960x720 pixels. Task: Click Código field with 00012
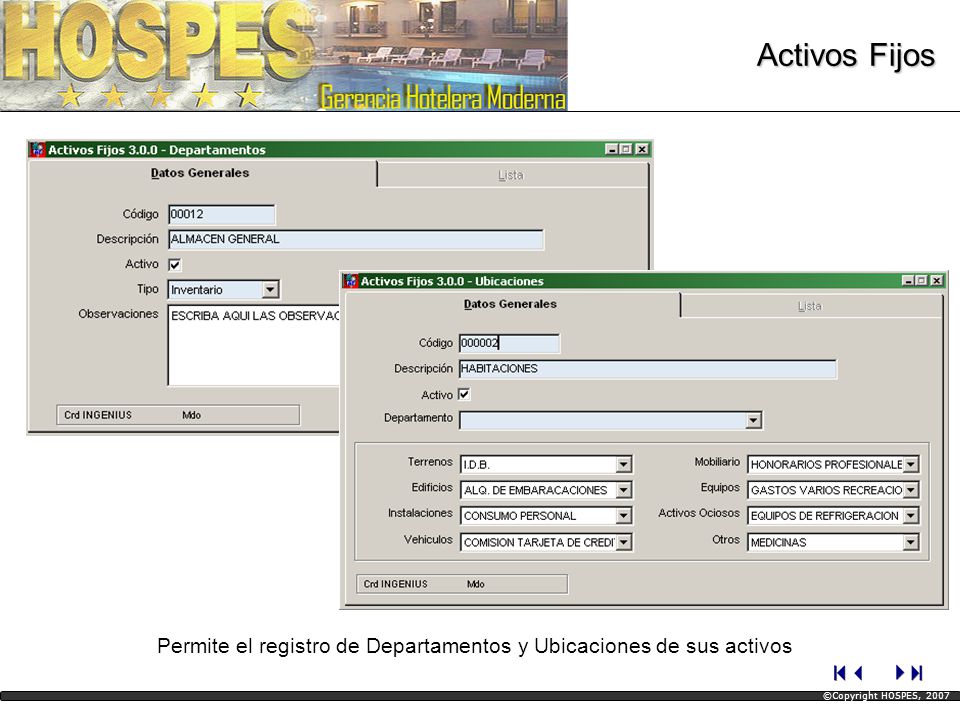(222, 214)
